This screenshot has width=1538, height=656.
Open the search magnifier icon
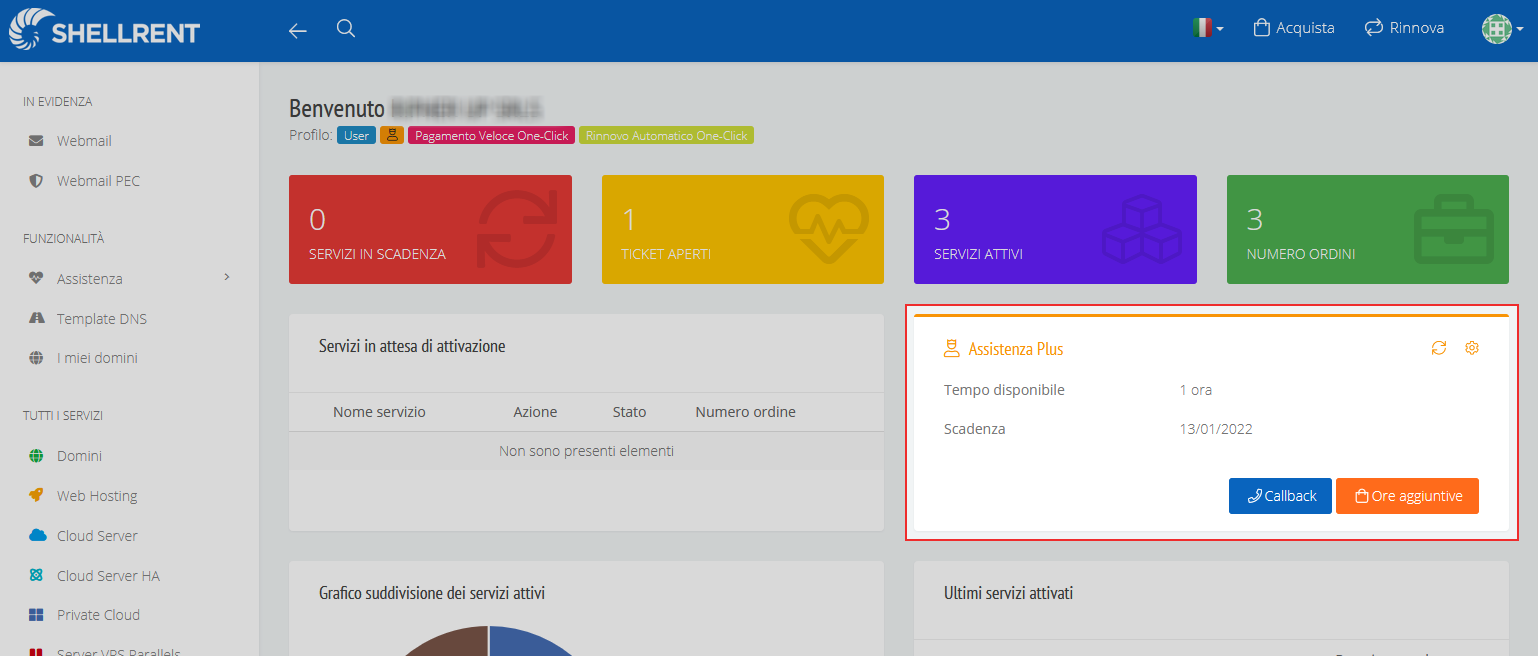click(346, 28)
